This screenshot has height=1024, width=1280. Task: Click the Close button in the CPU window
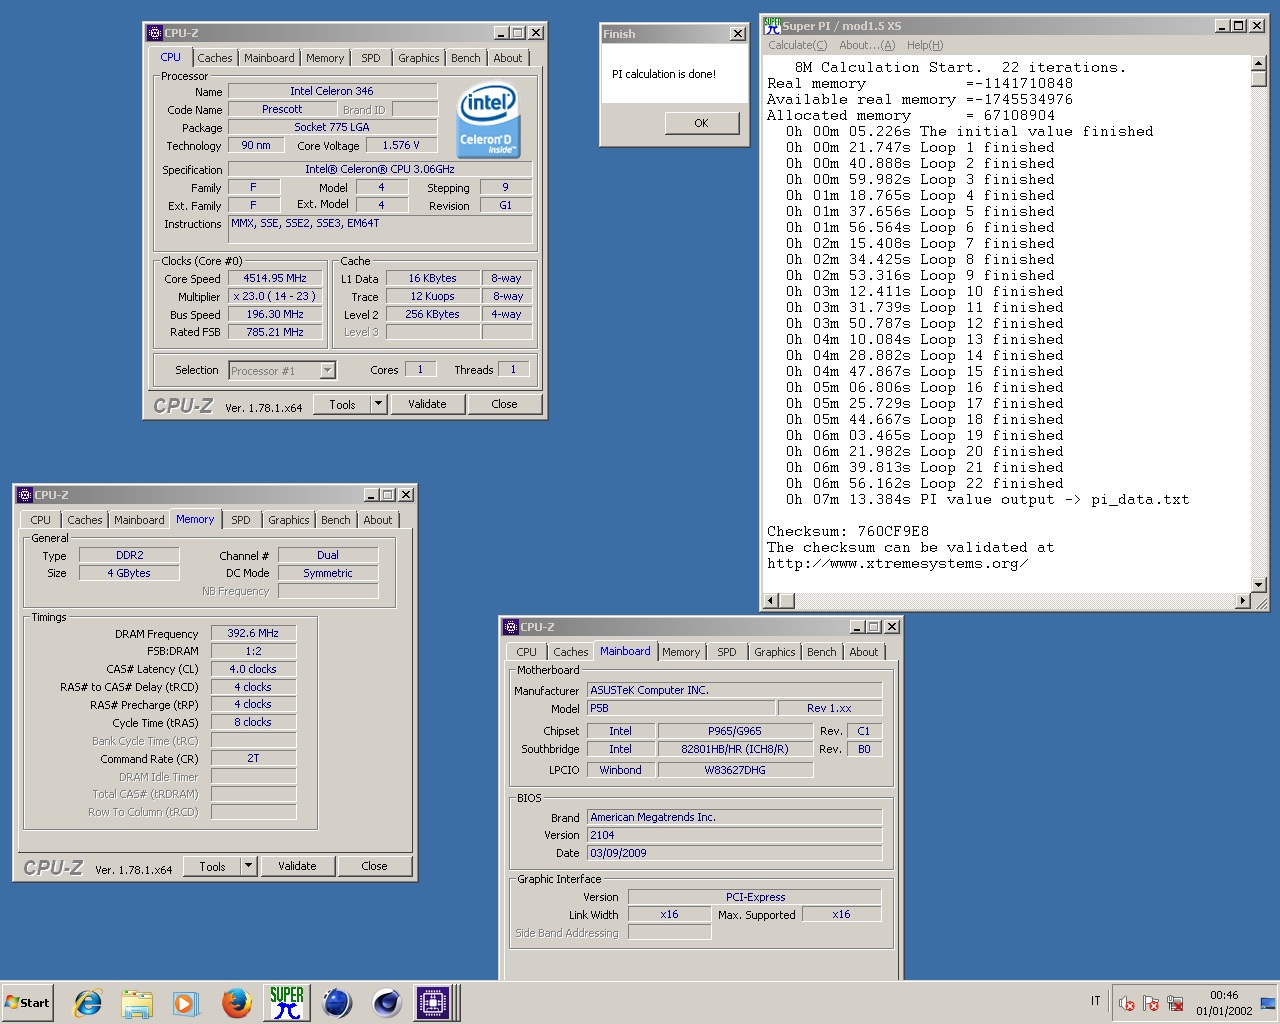coord(504,404)
